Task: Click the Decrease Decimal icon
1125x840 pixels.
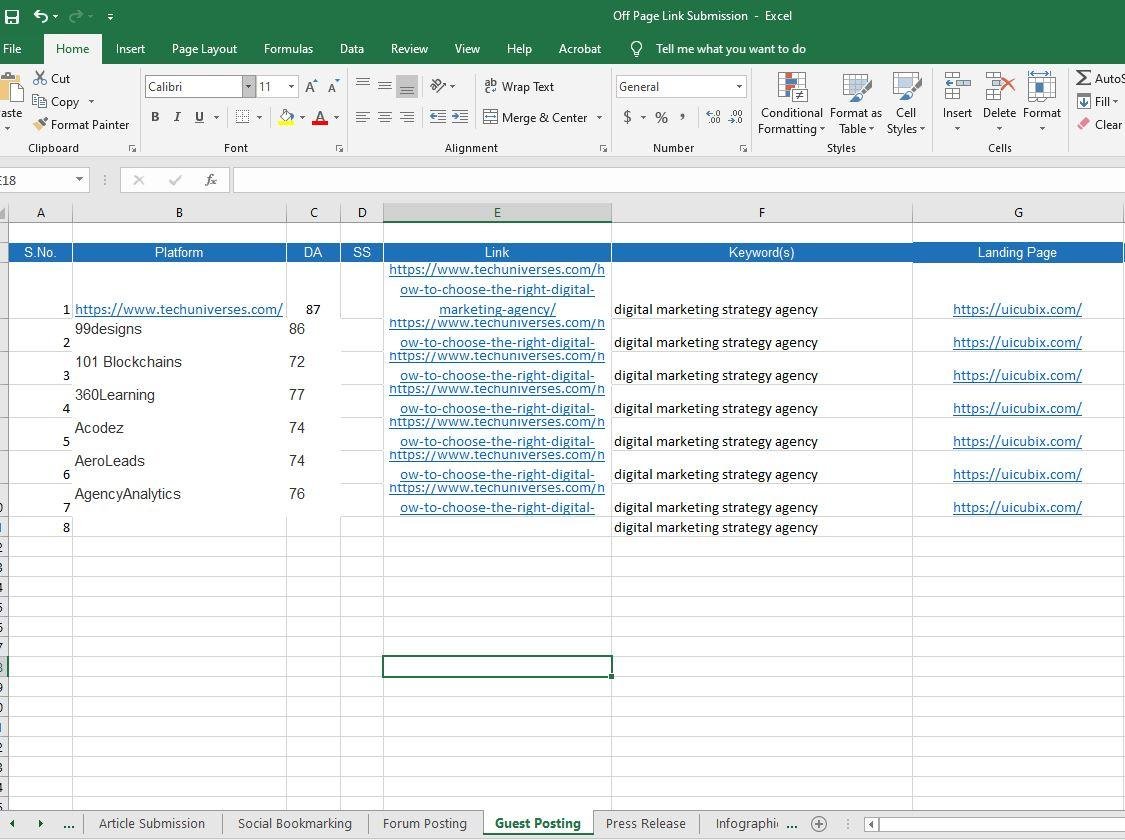Action: tap(736, 117)
